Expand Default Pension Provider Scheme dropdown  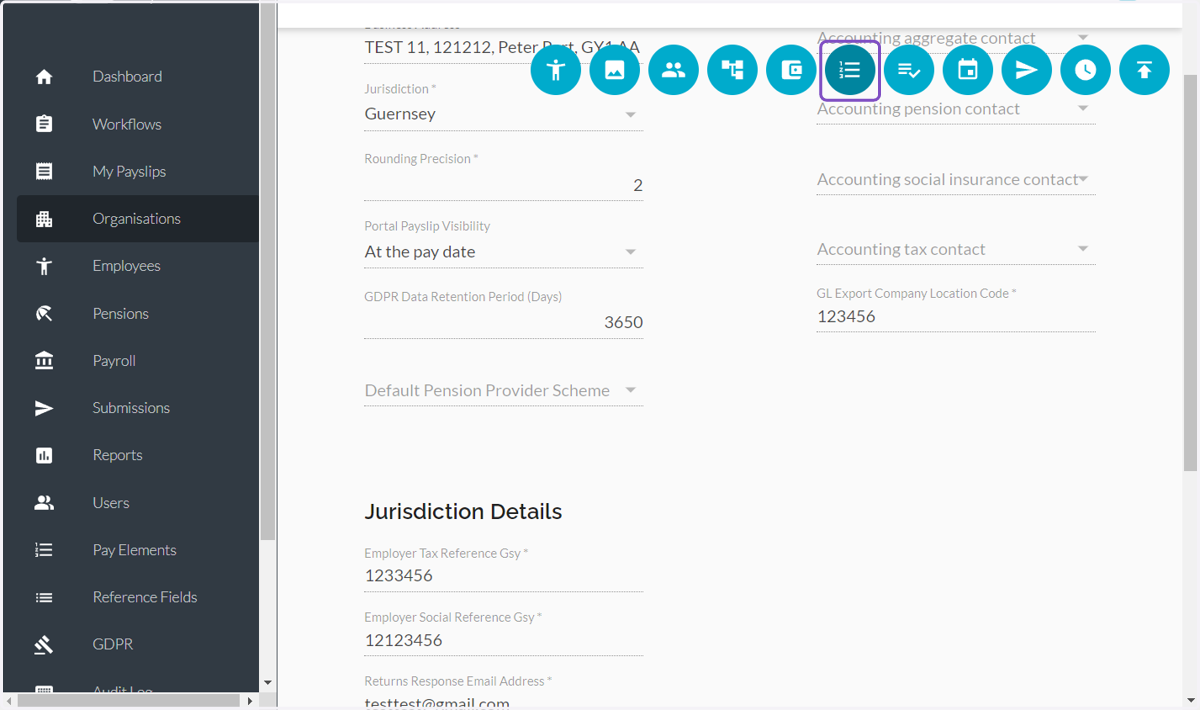point(503,390)
